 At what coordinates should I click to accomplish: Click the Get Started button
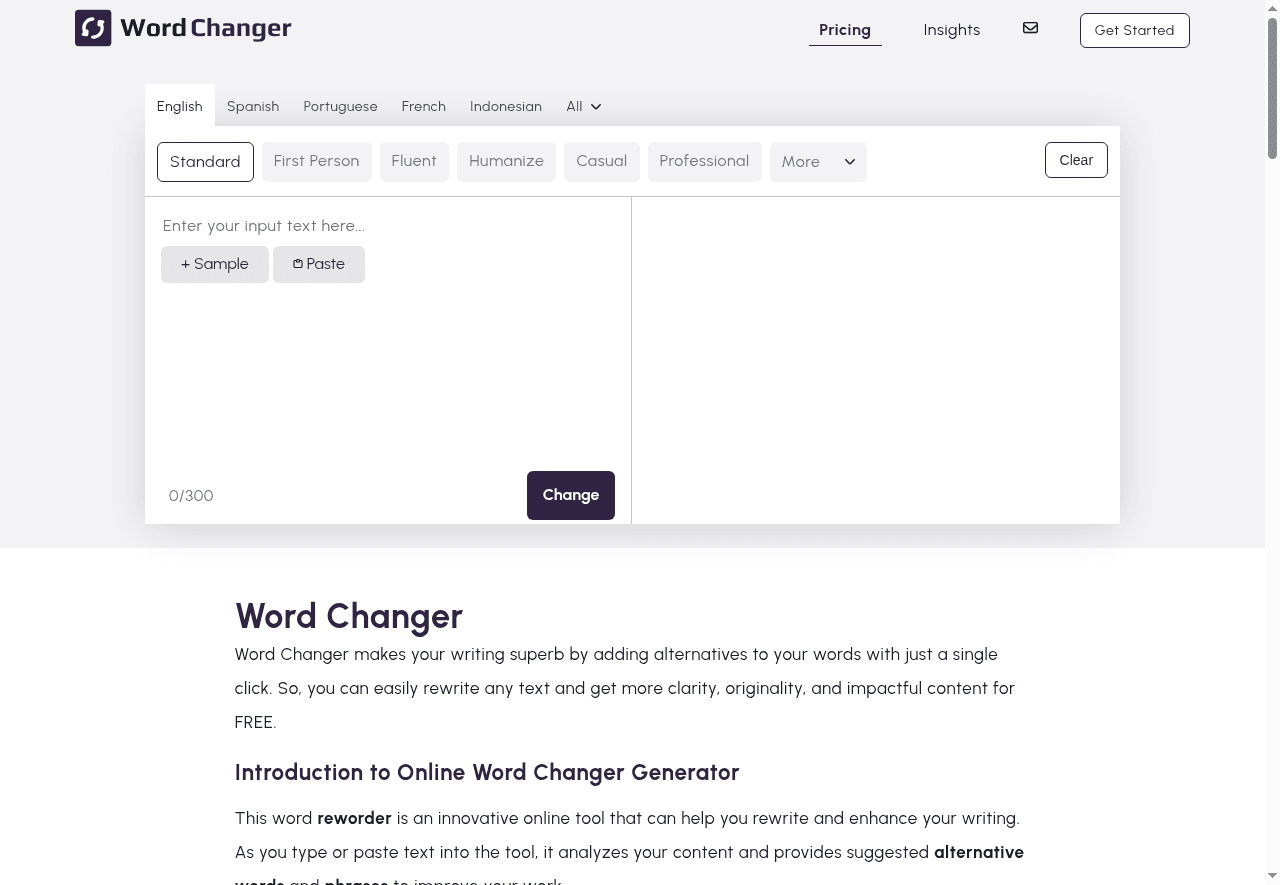(x=1134, y=30)
